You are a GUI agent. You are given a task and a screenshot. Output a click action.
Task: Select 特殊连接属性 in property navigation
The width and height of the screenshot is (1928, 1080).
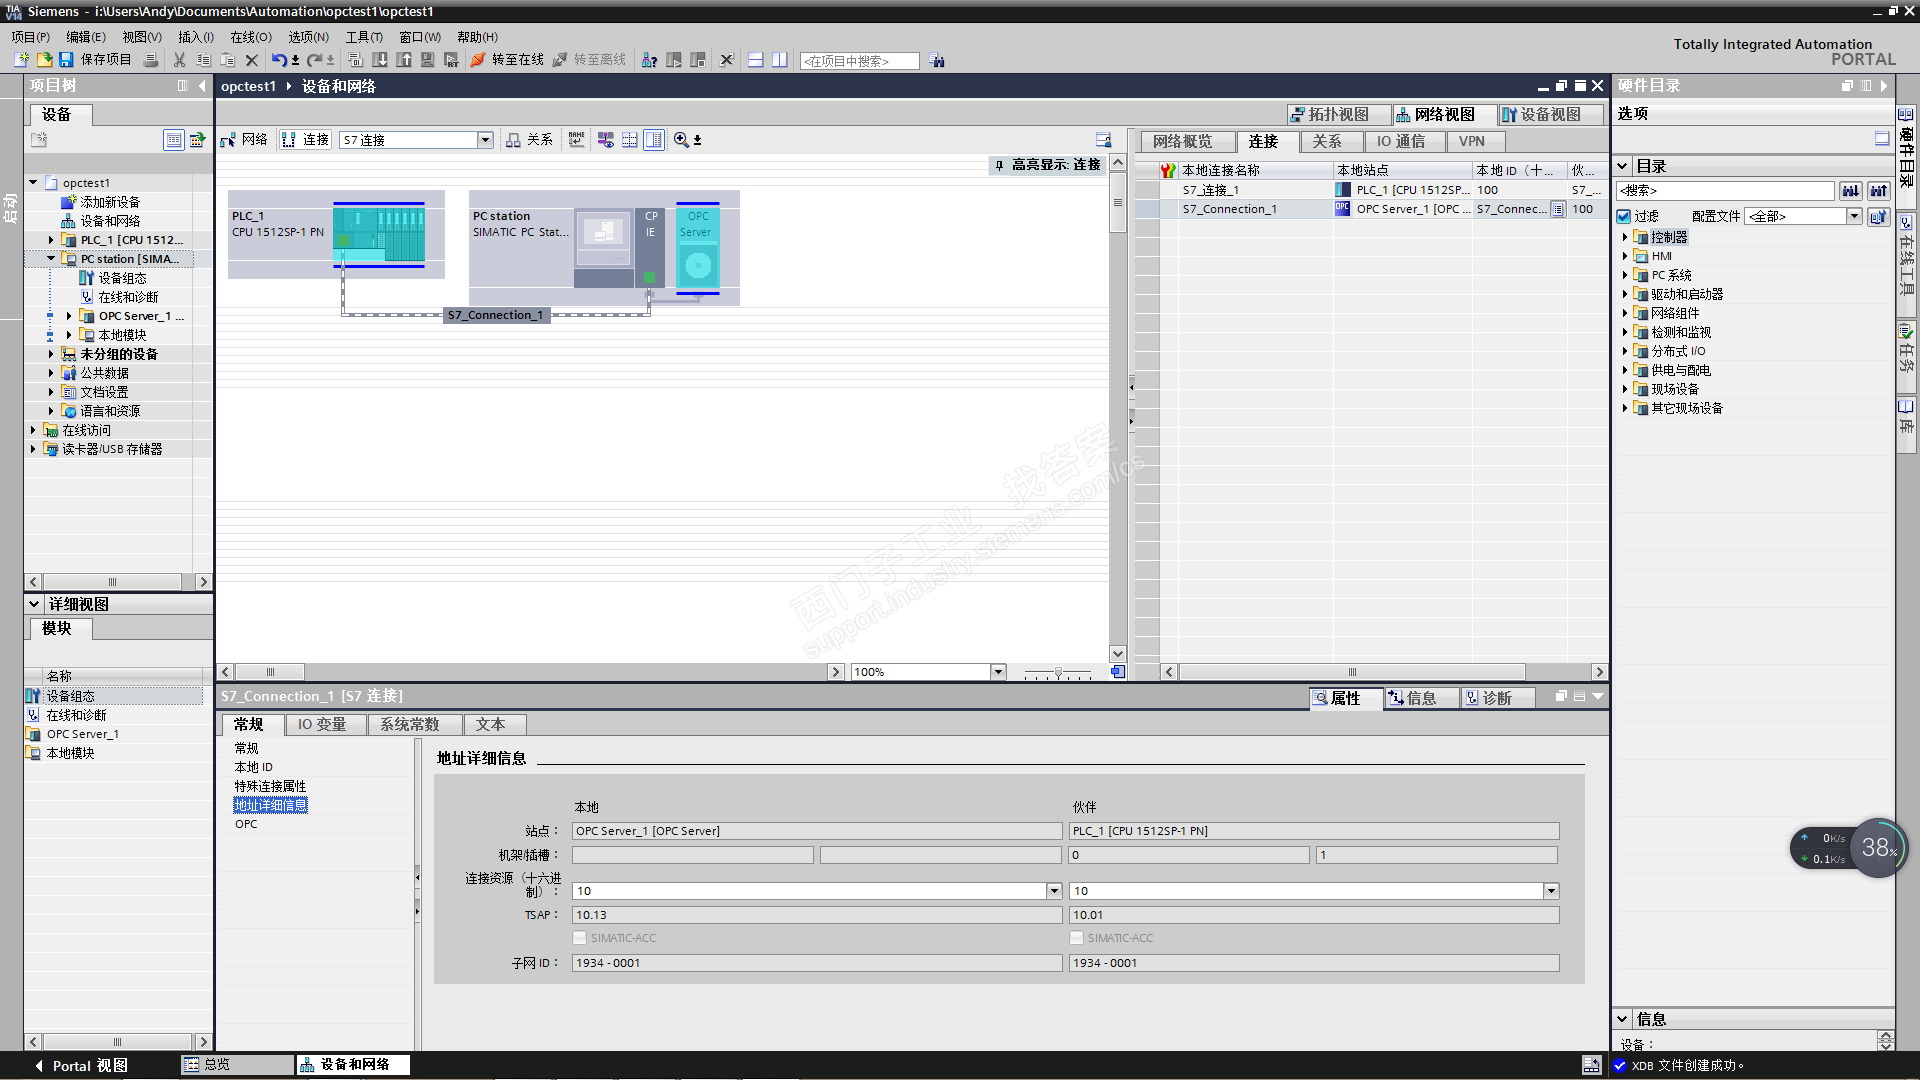click(x=270, y=786)
